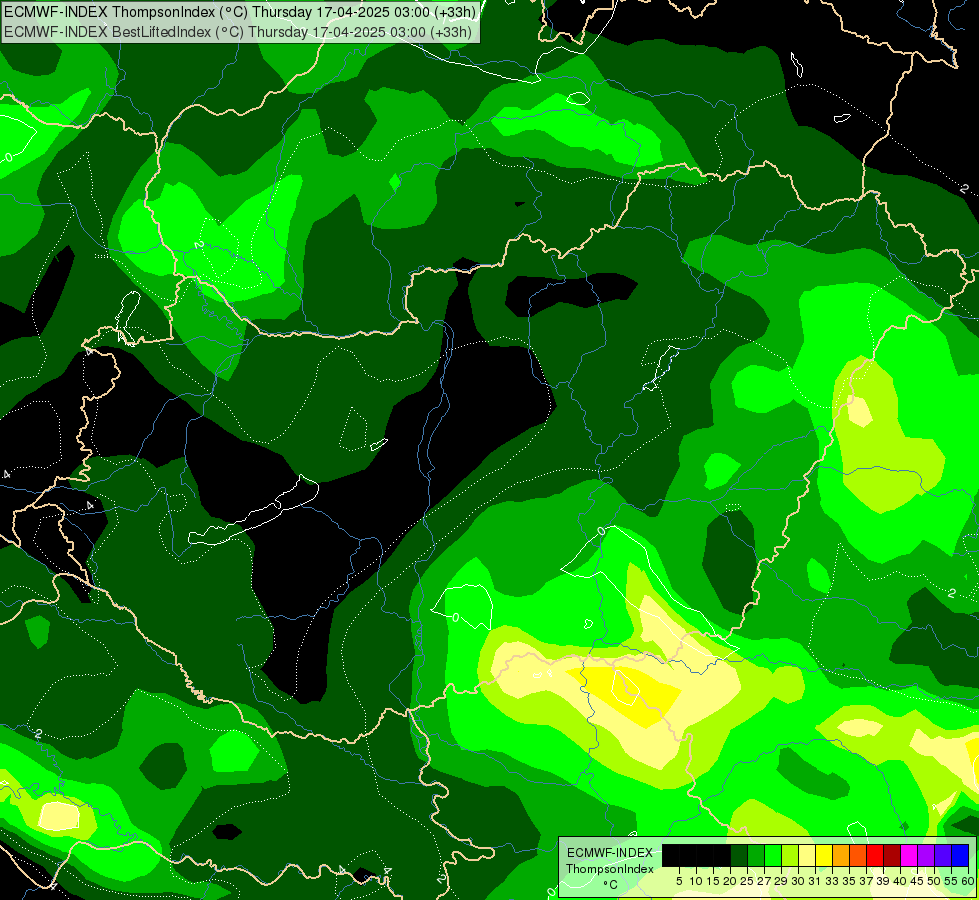Click the legend scale value '35'
The height and width of the screenshot is (900, 979).
tap(849, 881)
